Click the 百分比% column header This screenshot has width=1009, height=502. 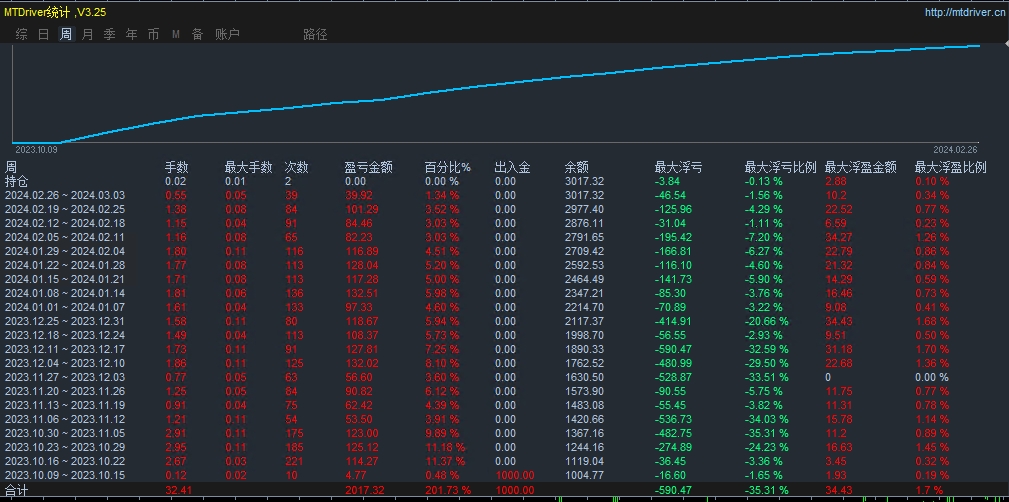[x=447, y=167]
